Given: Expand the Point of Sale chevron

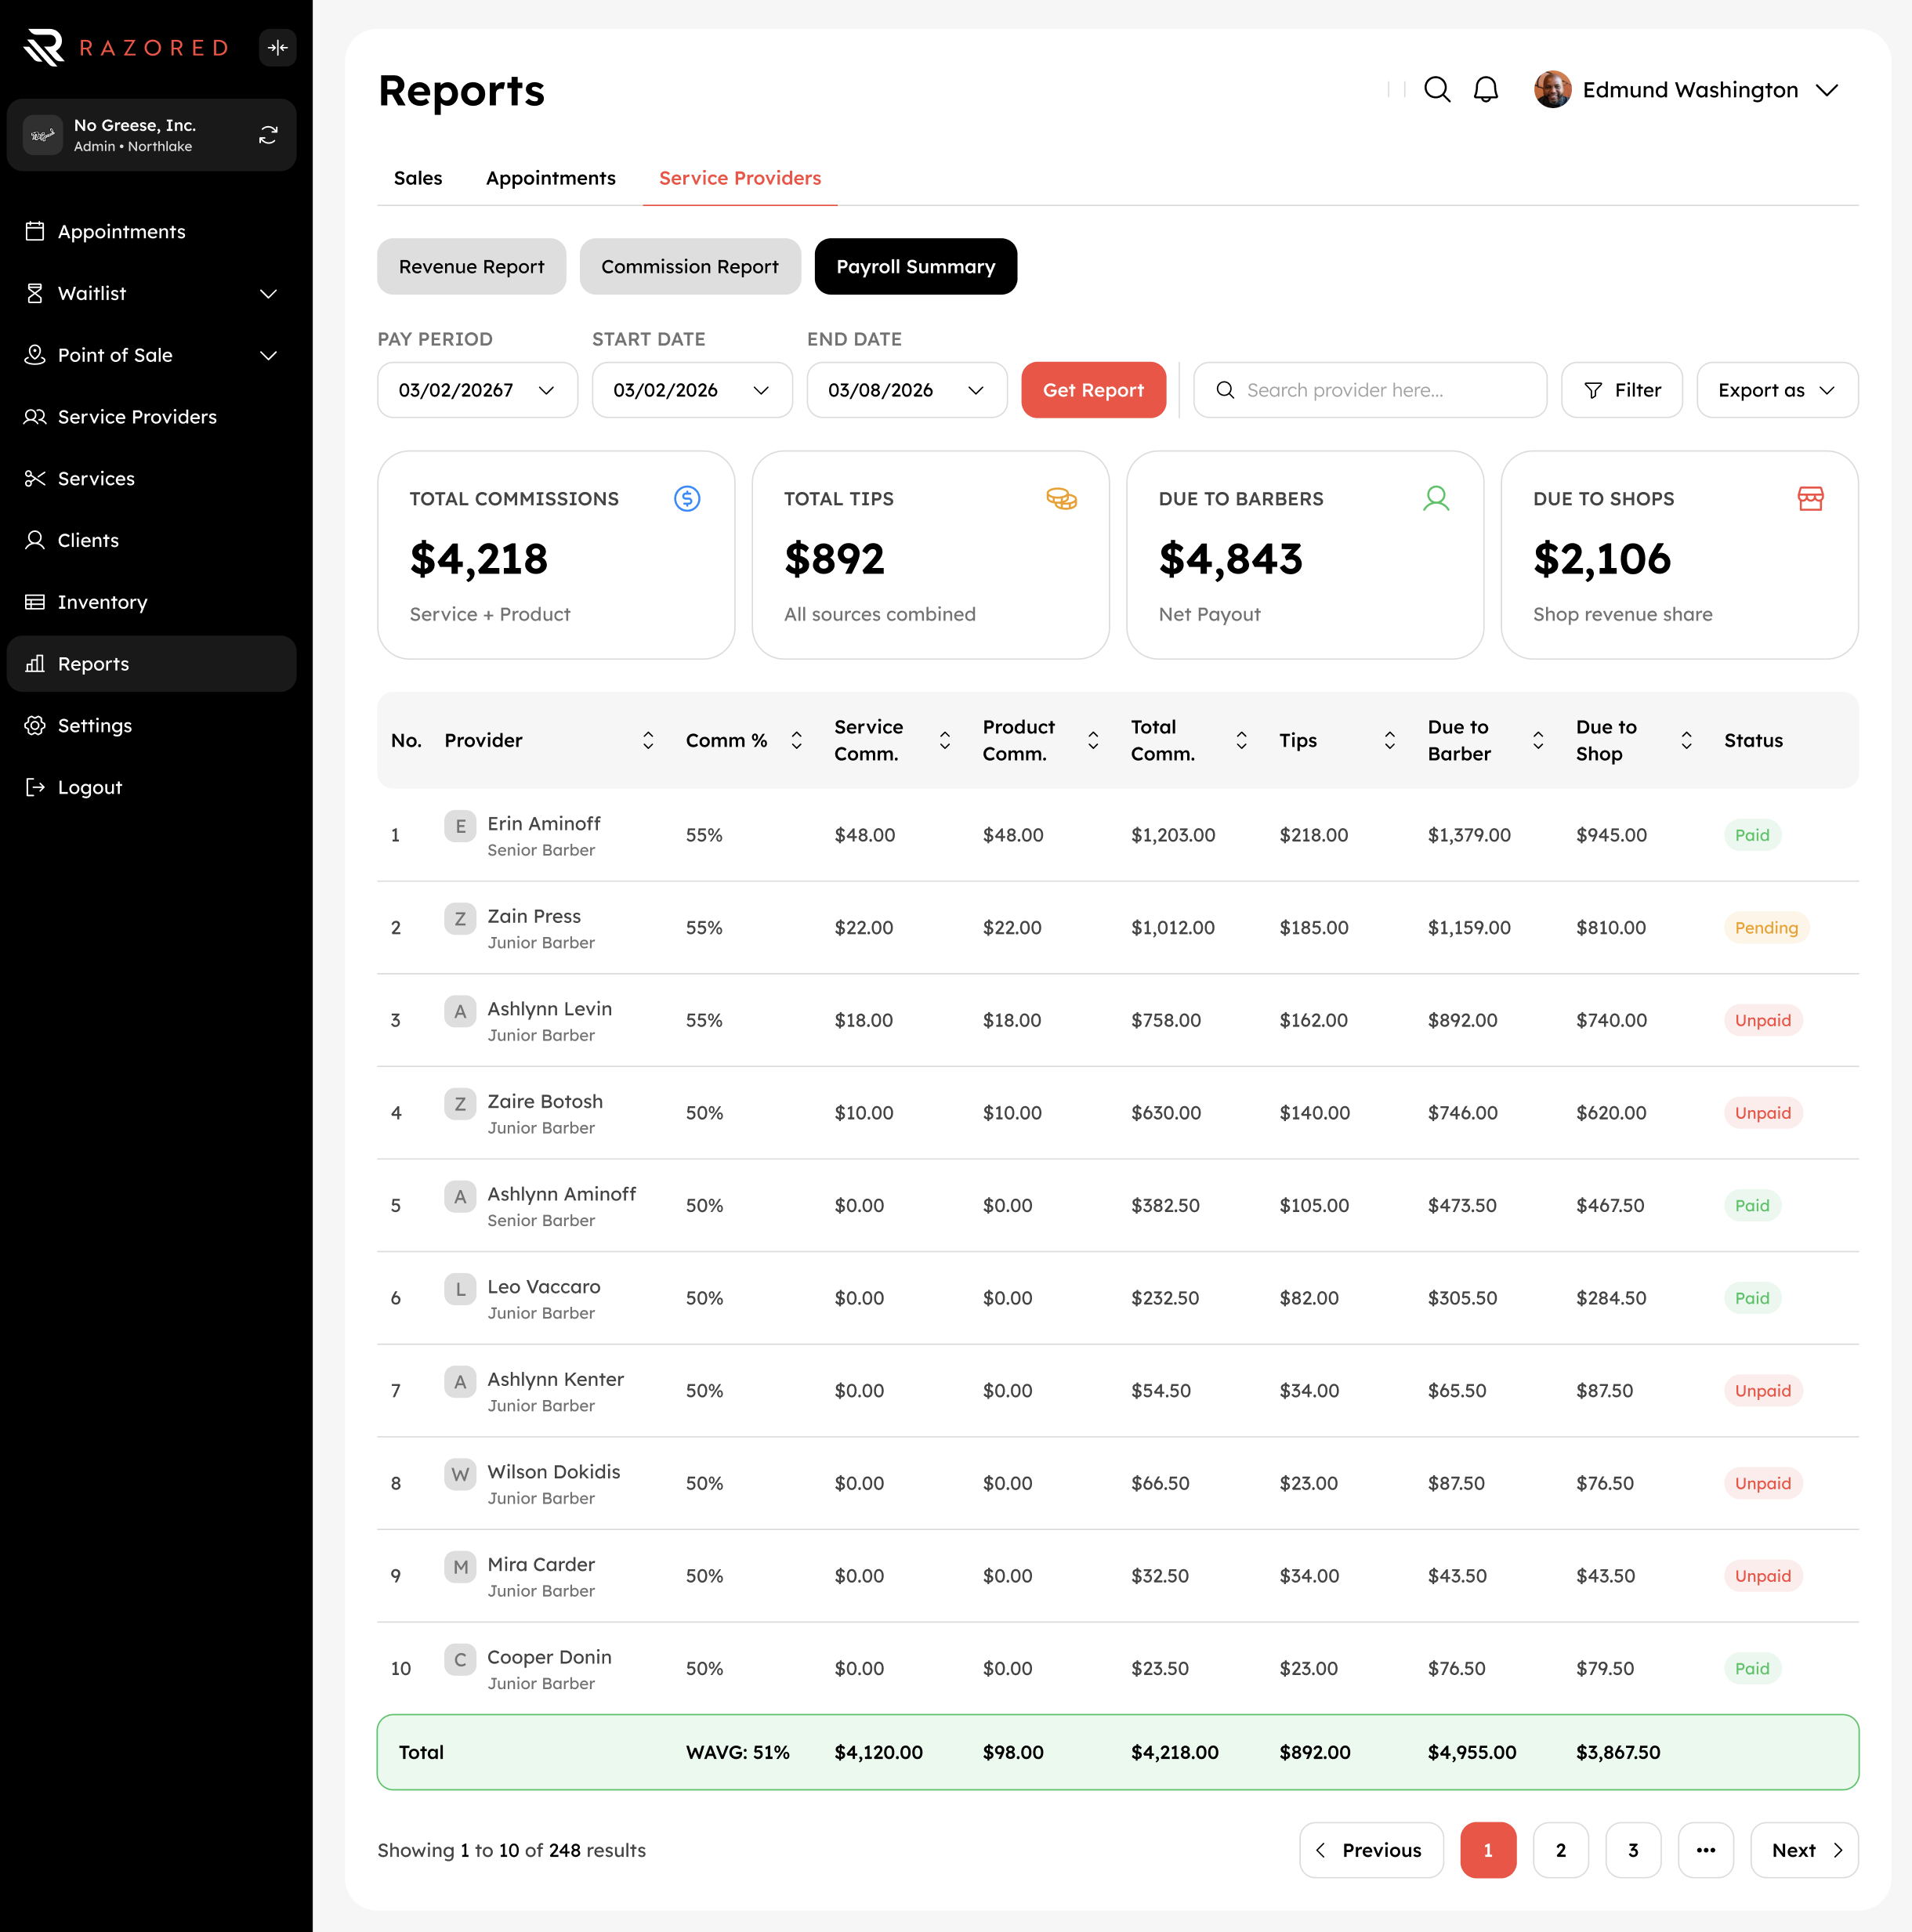Looking at the screenshot, I should coord(268,356).
